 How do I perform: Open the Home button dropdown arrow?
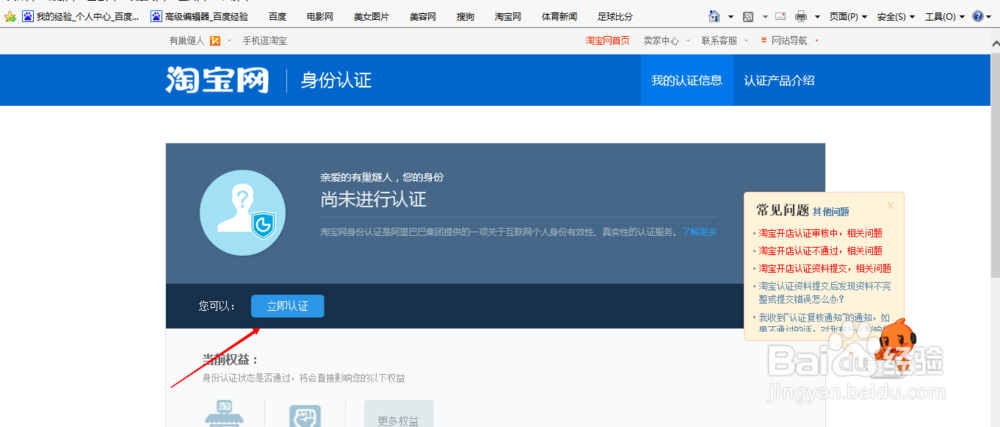[731, 17]
